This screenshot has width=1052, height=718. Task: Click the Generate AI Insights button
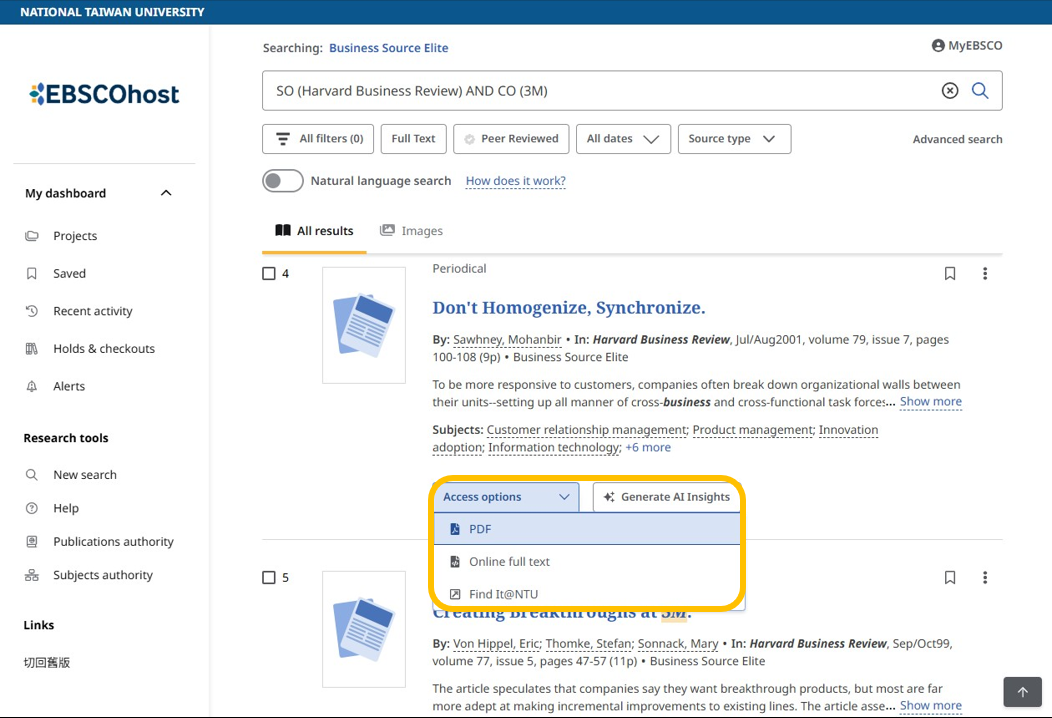(666, 497)
